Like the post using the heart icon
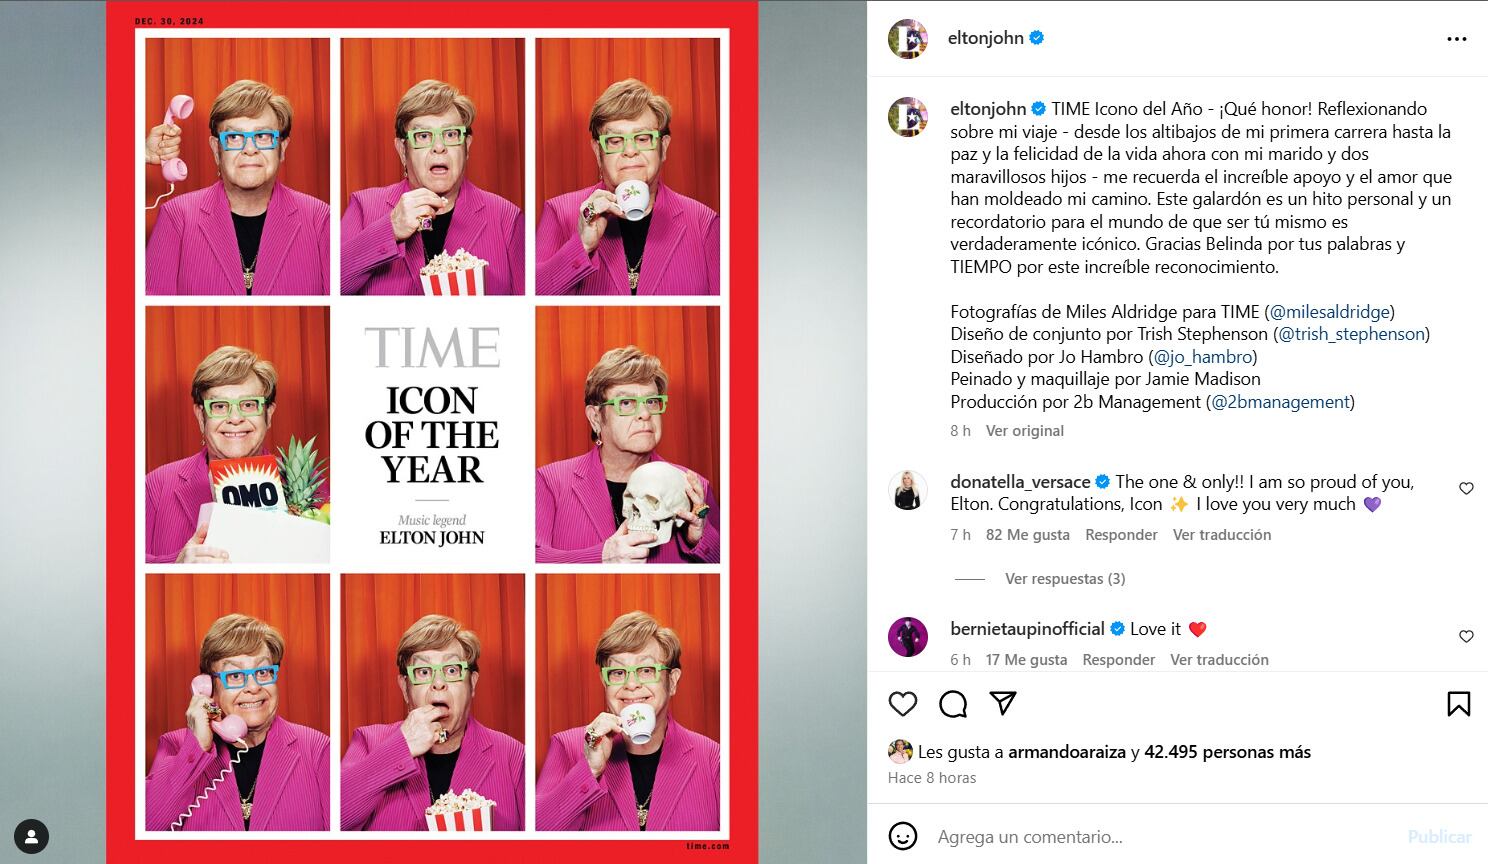The height and width of the screenshot is (864, 1488). coord(902,704)
